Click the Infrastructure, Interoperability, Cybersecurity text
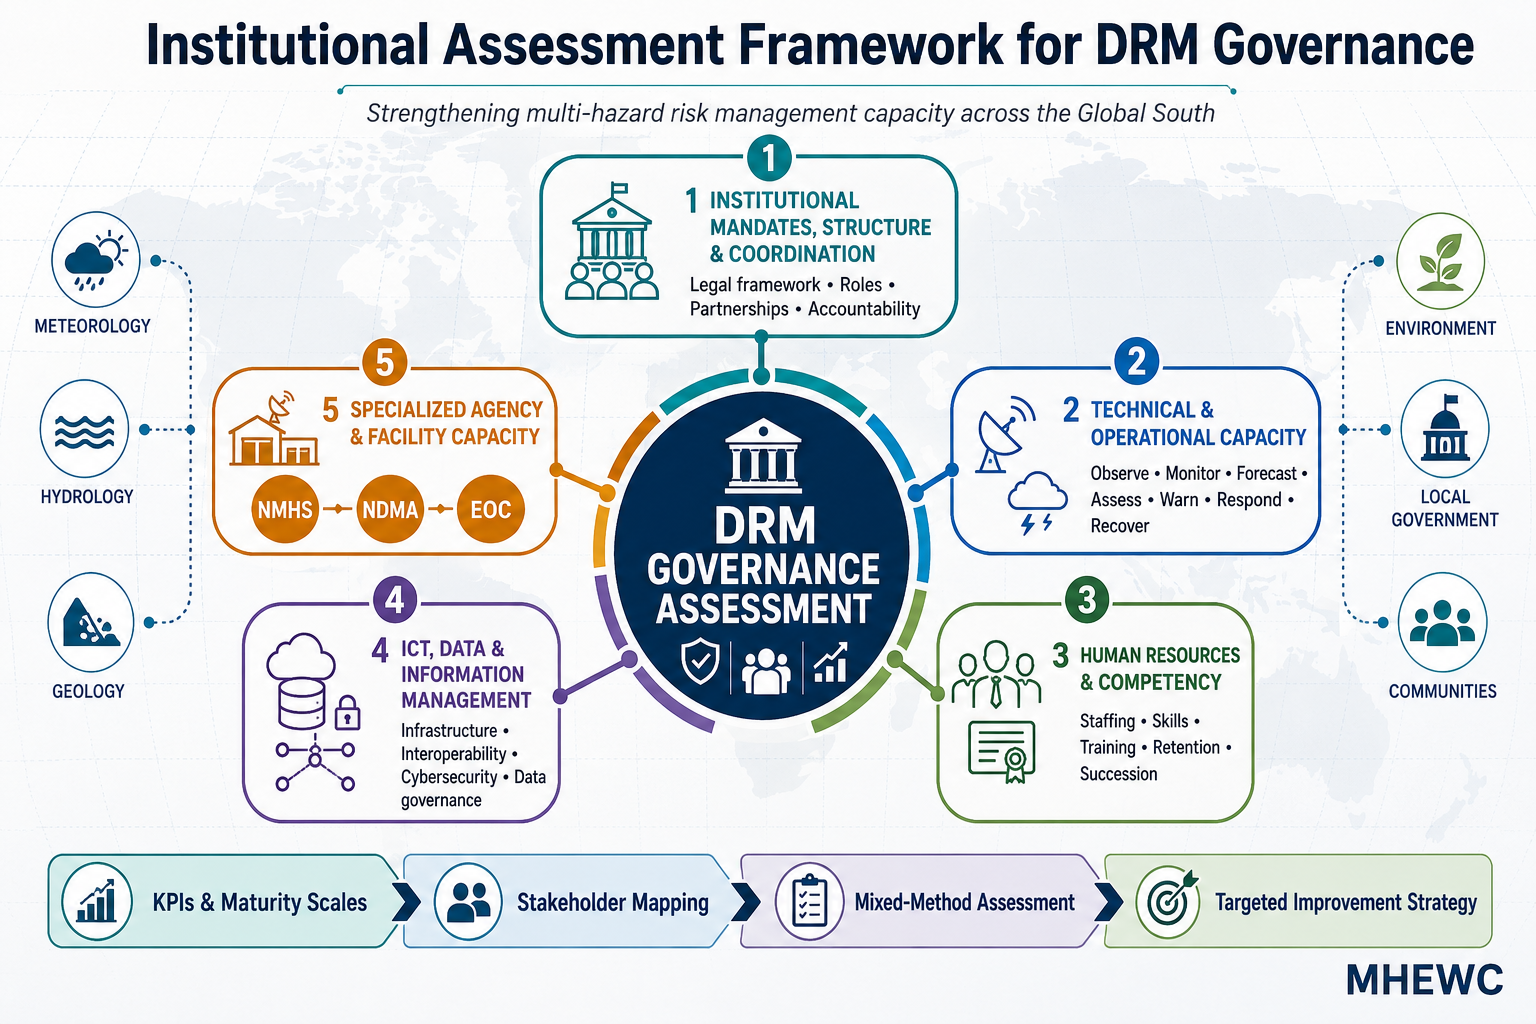This screenshot has width=1536, height=1024. click(473, 765)
